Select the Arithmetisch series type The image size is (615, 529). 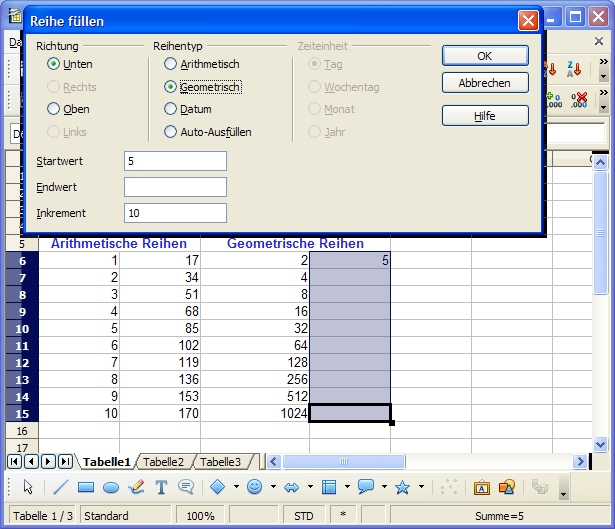pos(171,64)
